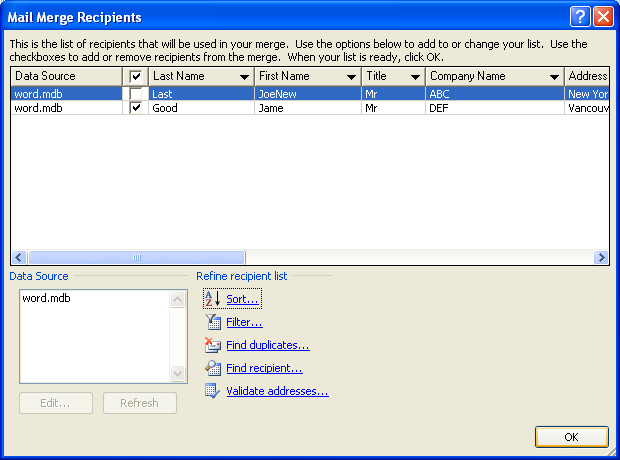Click the Find recipient magnifier icon
Screen dimensions: 620x460
coord(213,368)
